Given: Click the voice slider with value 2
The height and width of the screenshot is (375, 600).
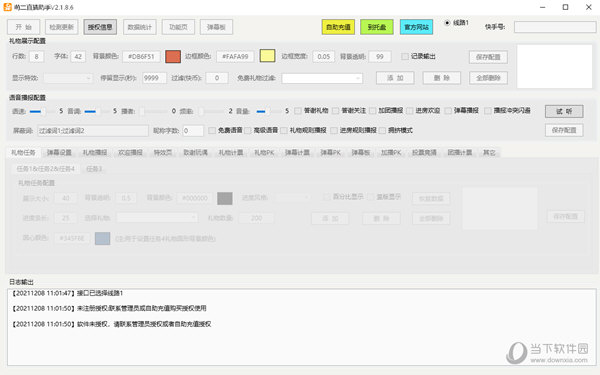Looking at the screenshot, I should [211, 111].
